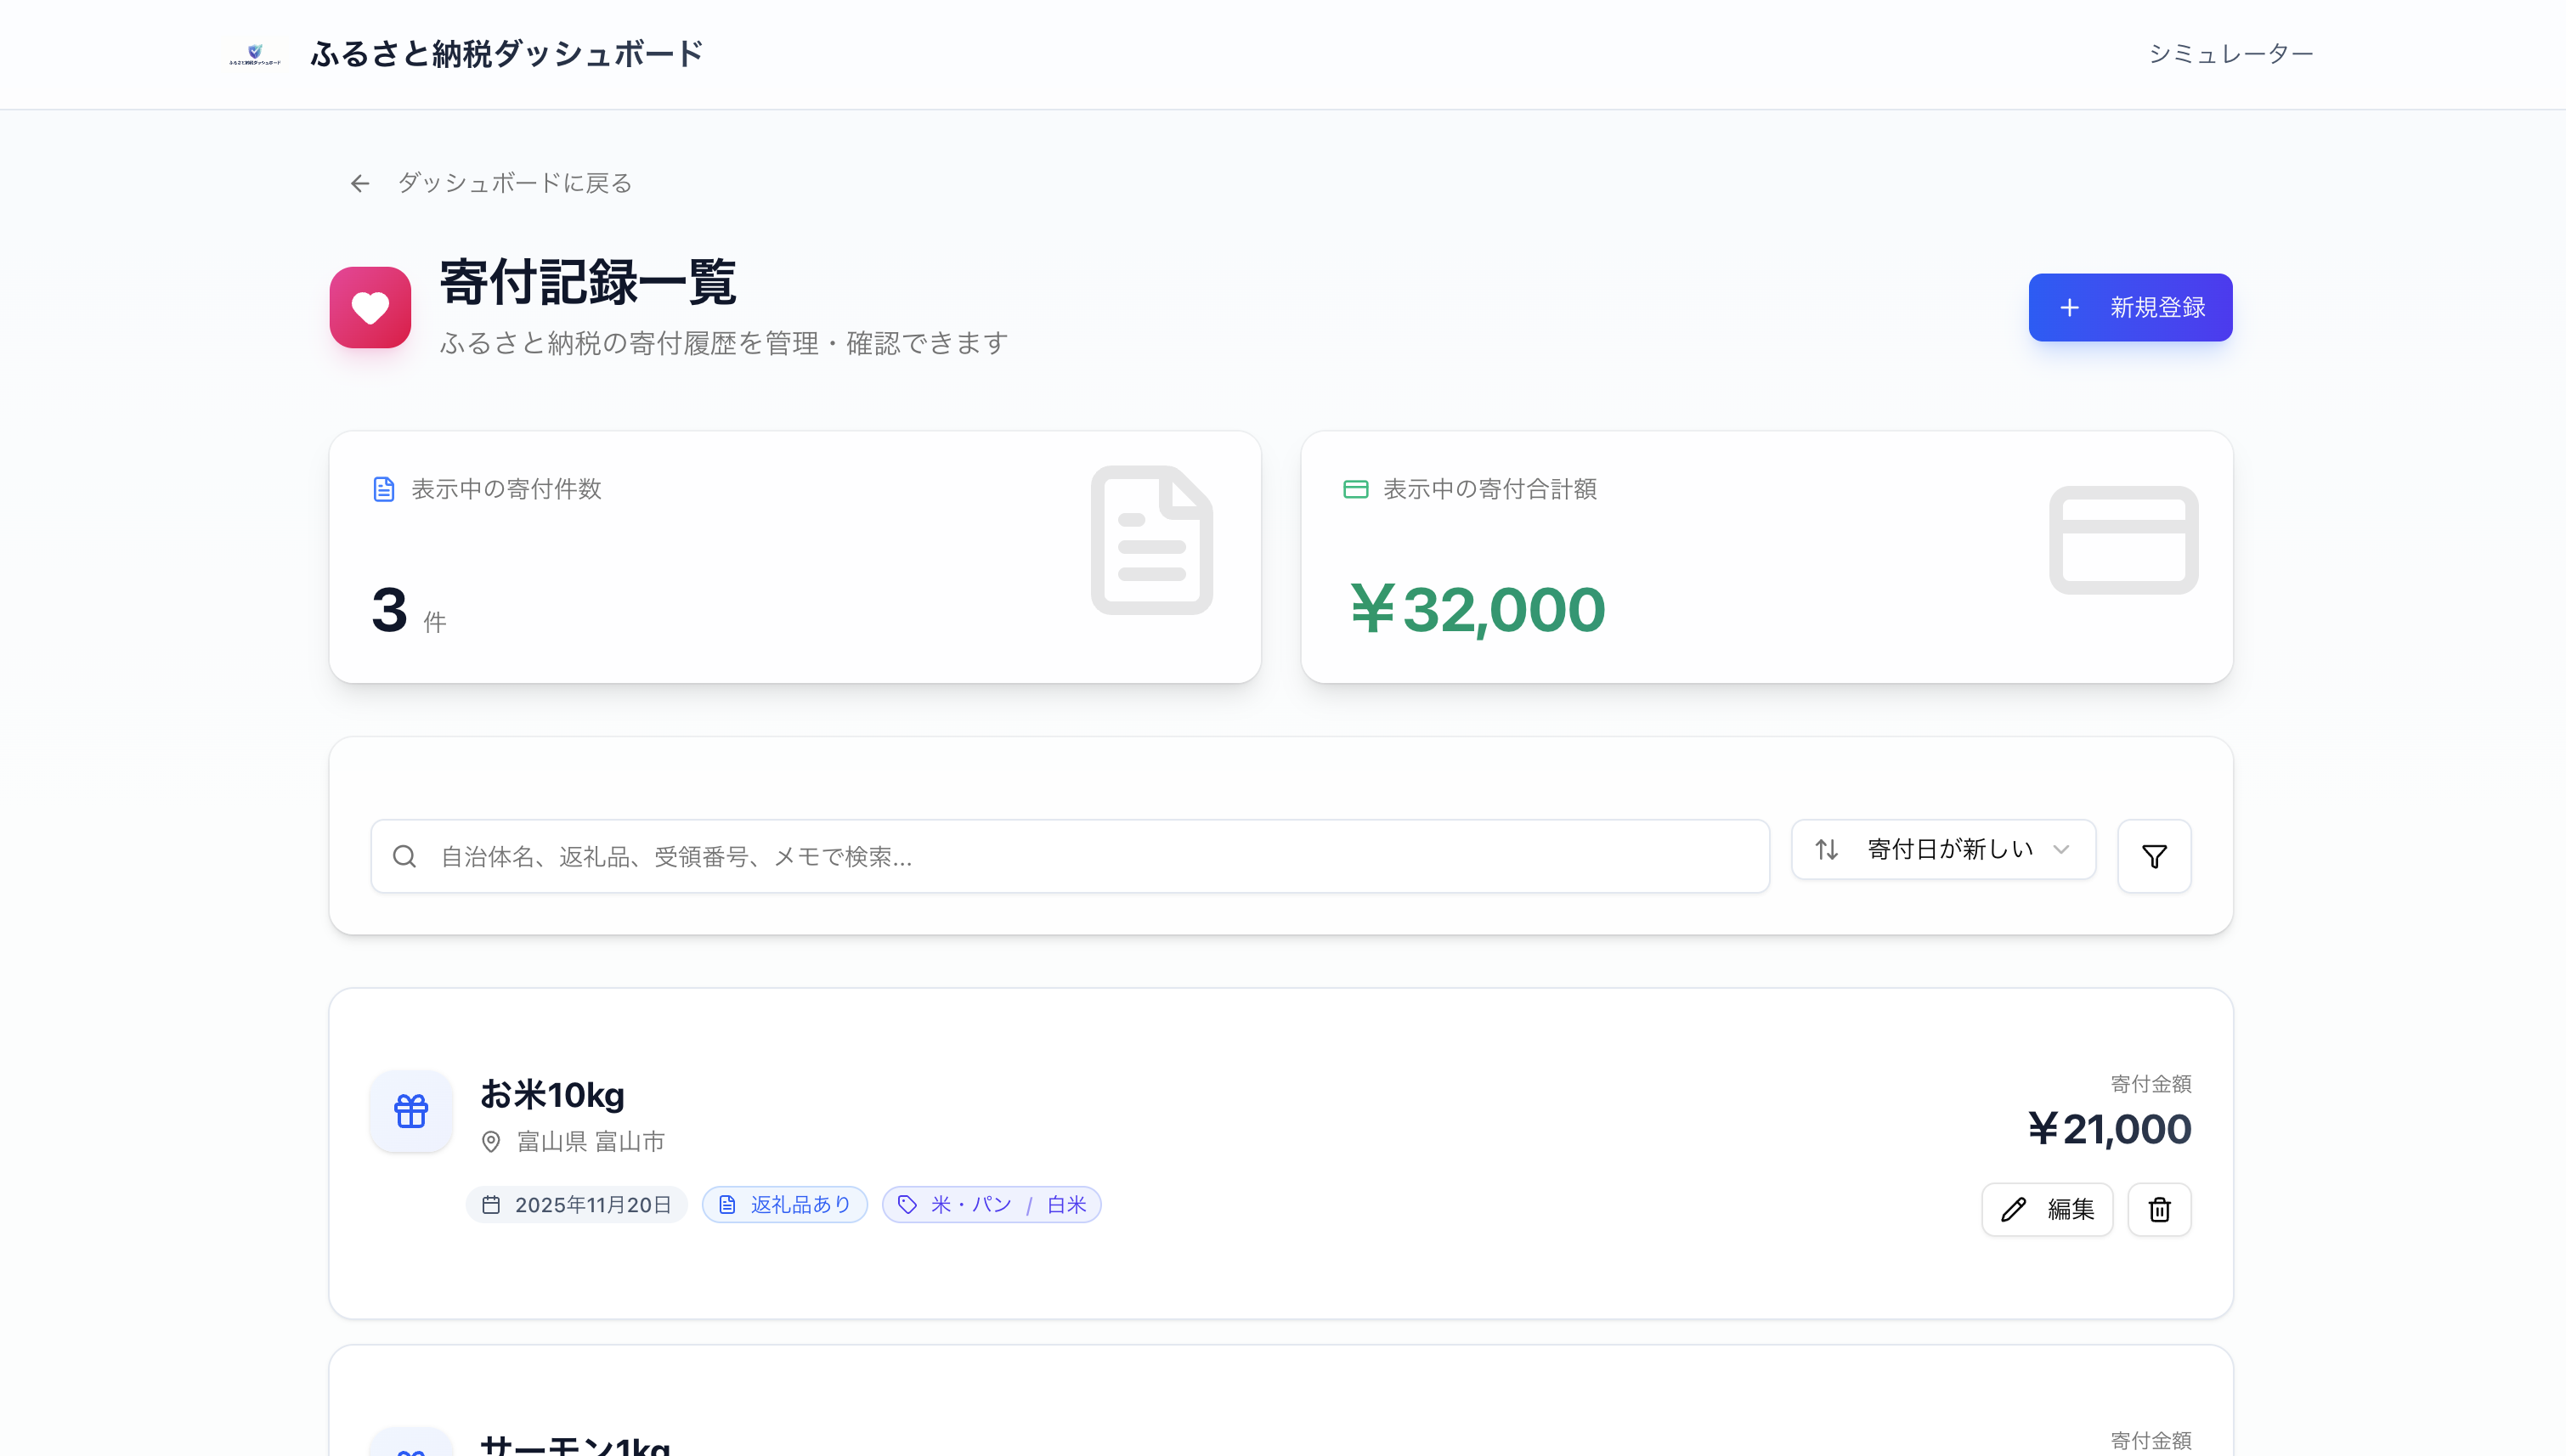Go back via ダッシュボードに戻る link
This screenshot has height=1456, width=2566.
[514, 183]
